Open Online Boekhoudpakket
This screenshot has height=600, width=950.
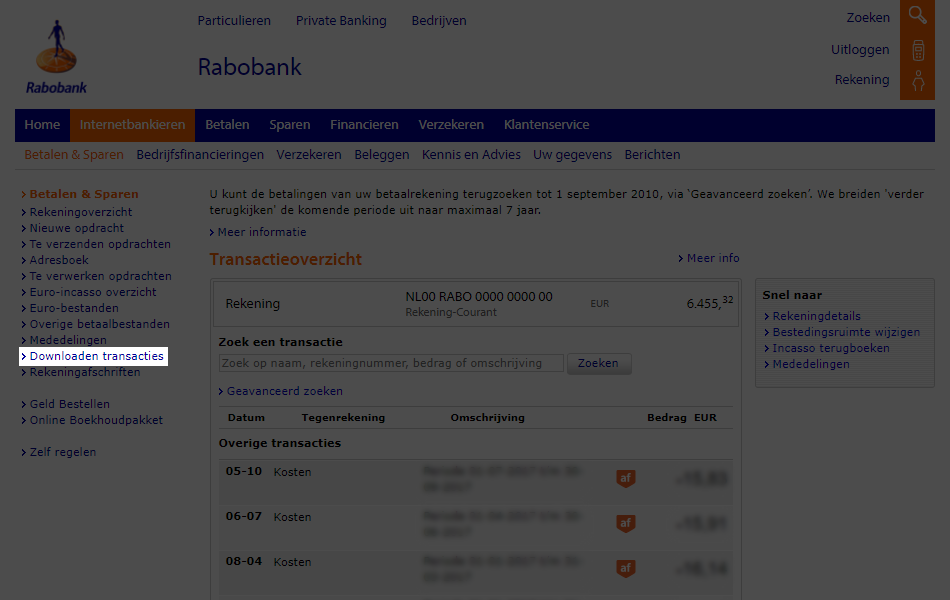tap(96, 420)
